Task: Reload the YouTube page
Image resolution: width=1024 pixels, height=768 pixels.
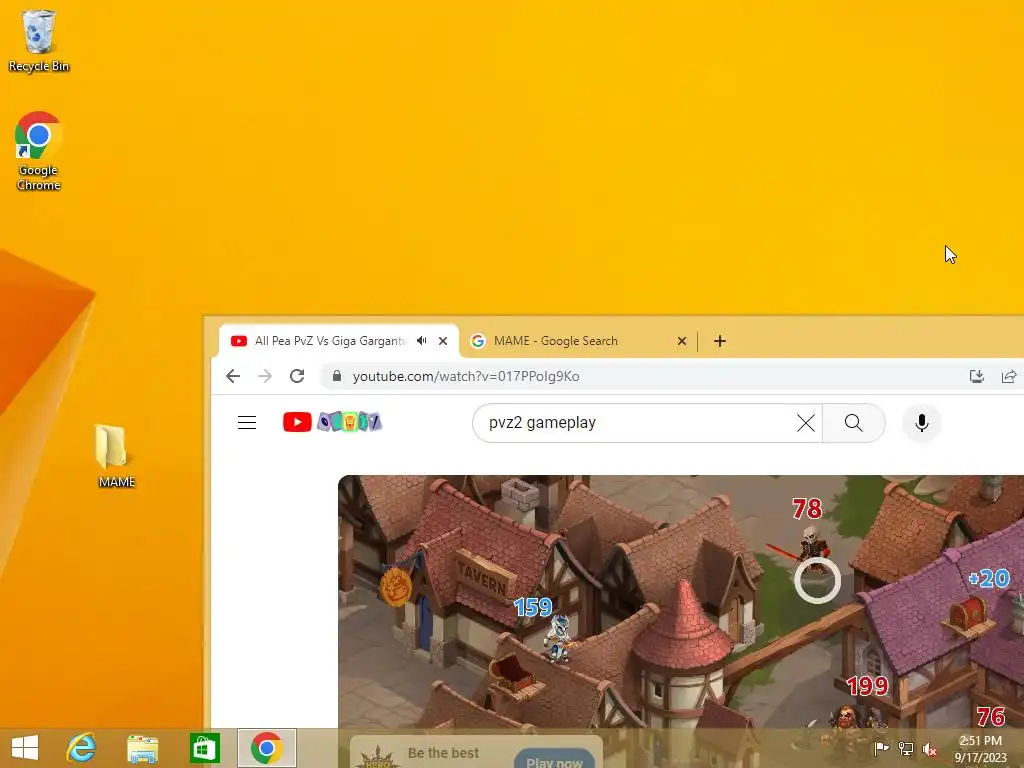Action: point(297,376)
